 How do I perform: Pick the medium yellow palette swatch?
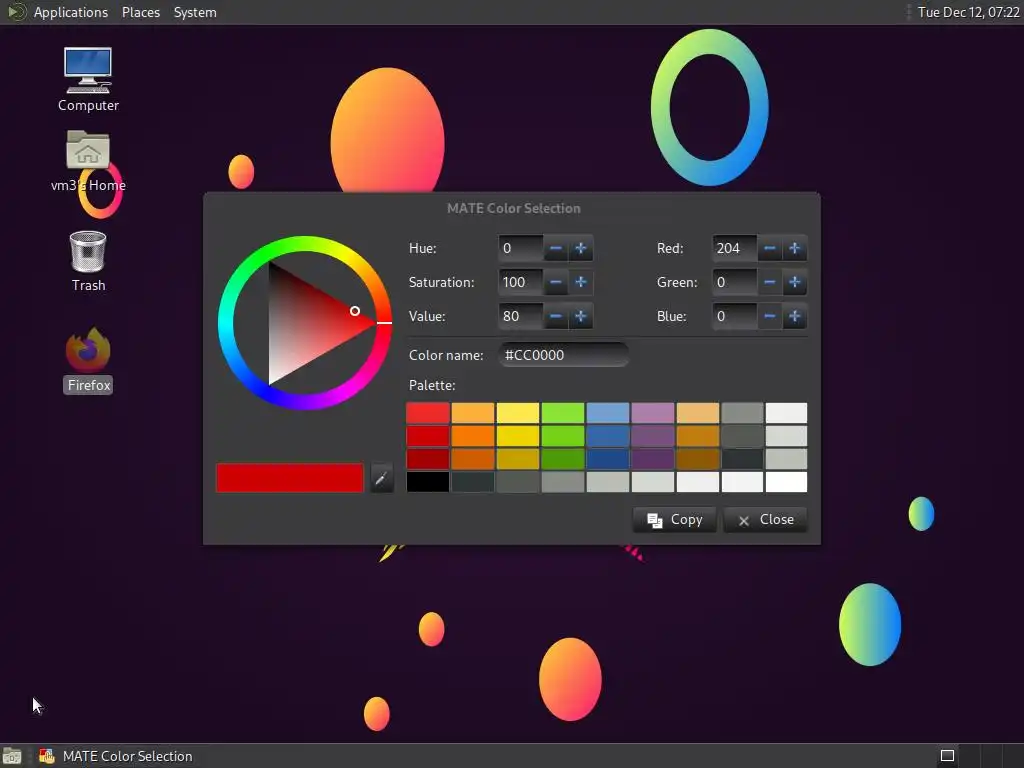(518, 436)
